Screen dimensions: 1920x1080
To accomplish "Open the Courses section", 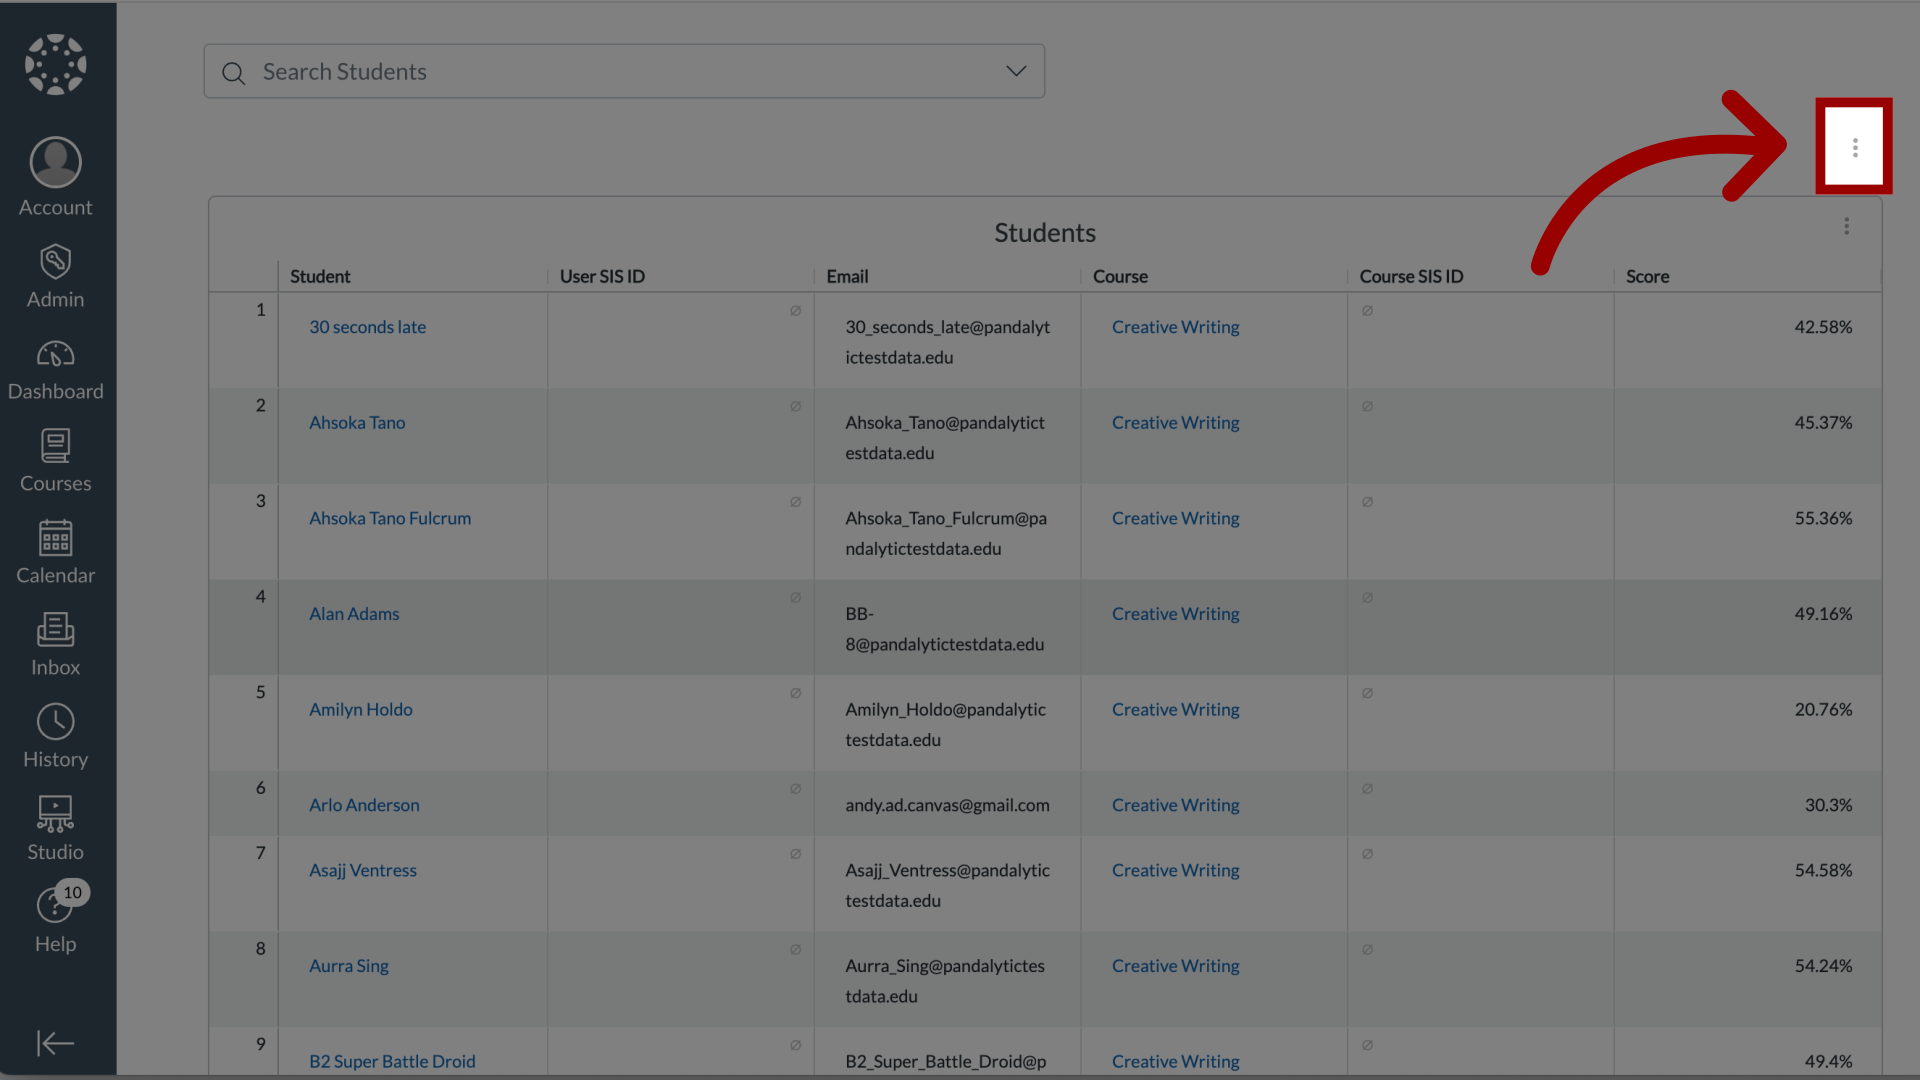I will tap(55, 459).
